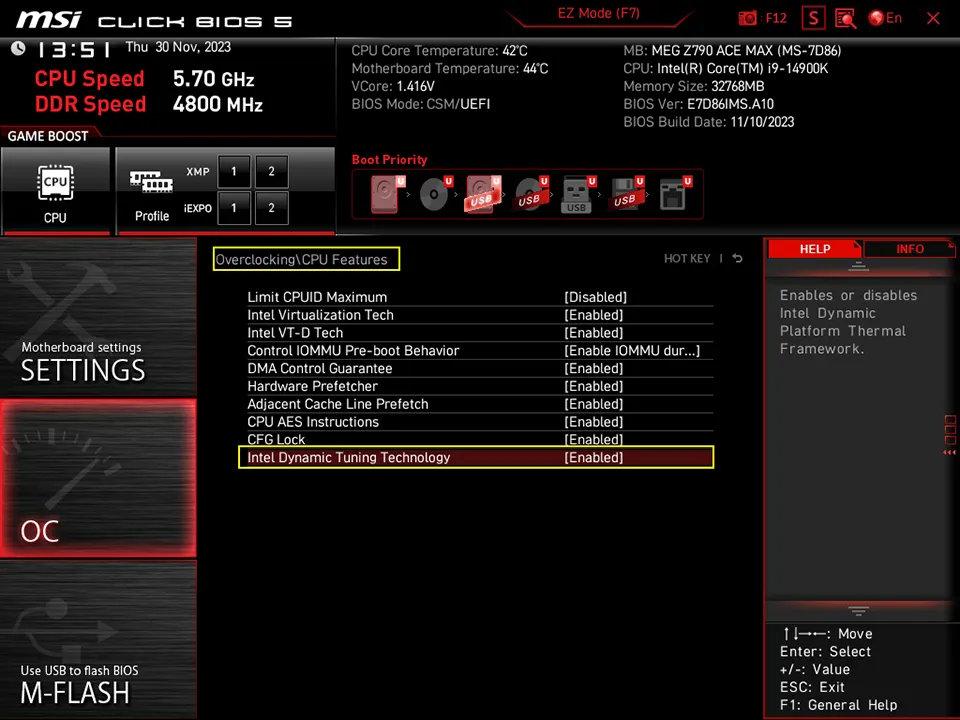
Task: Select the first hard drive boot device
Action: point(387,194)
